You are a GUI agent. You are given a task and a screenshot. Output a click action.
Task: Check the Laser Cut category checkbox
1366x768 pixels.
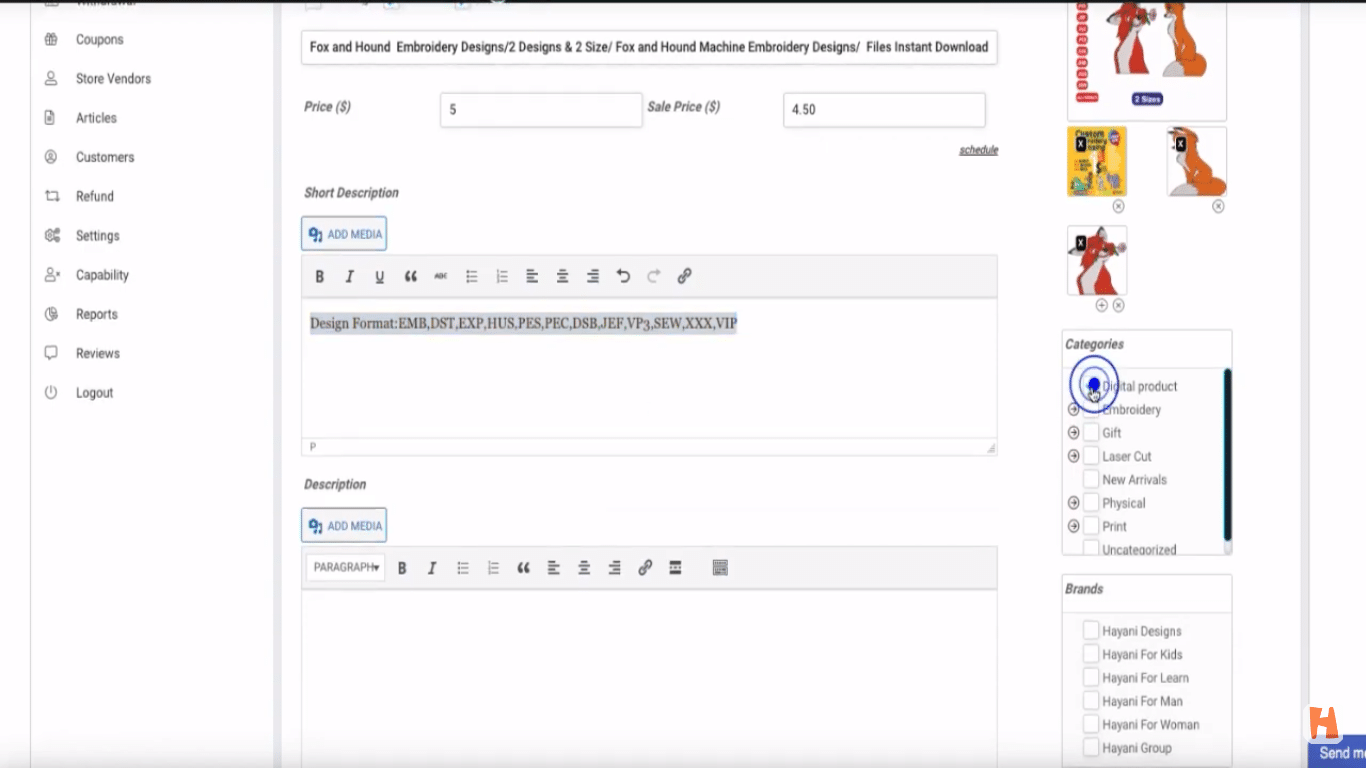[1091, 456]
